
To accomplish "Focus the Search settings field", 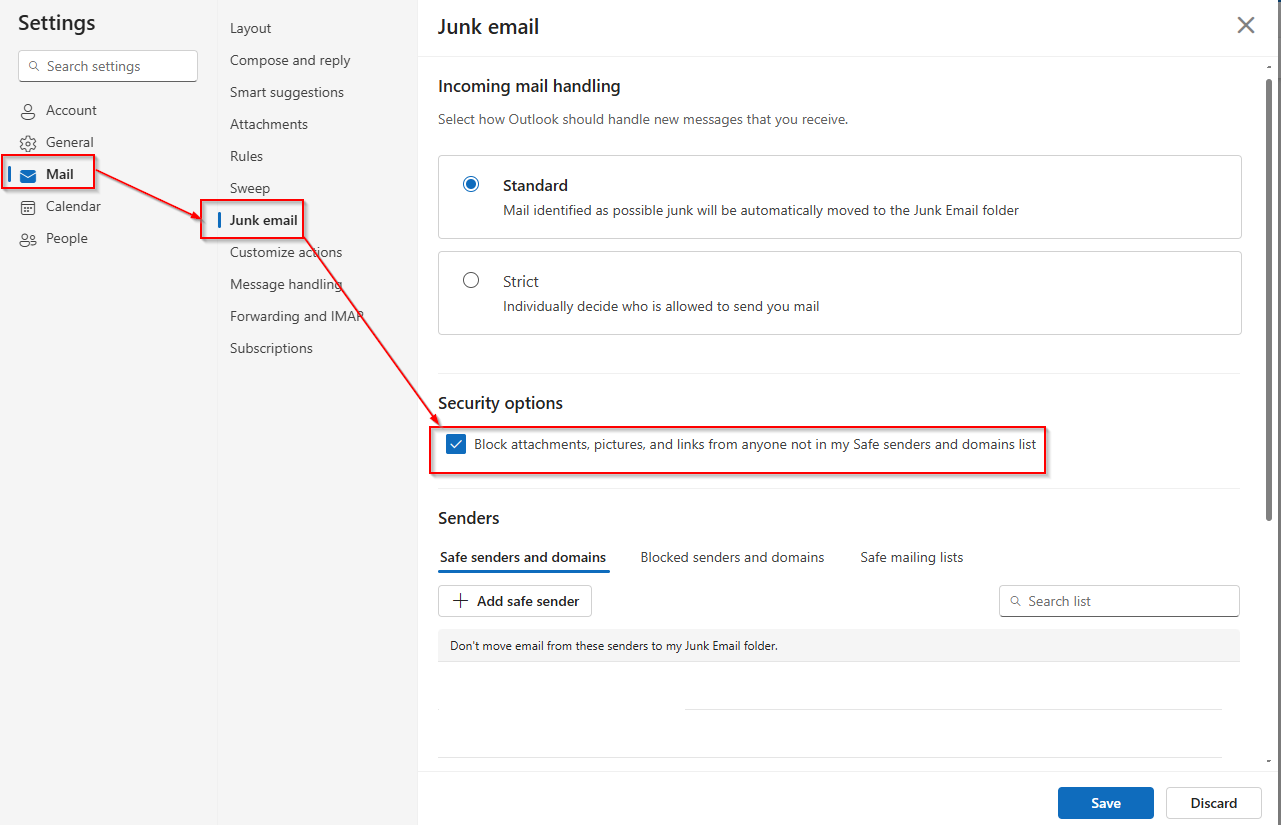I will 108,66.
